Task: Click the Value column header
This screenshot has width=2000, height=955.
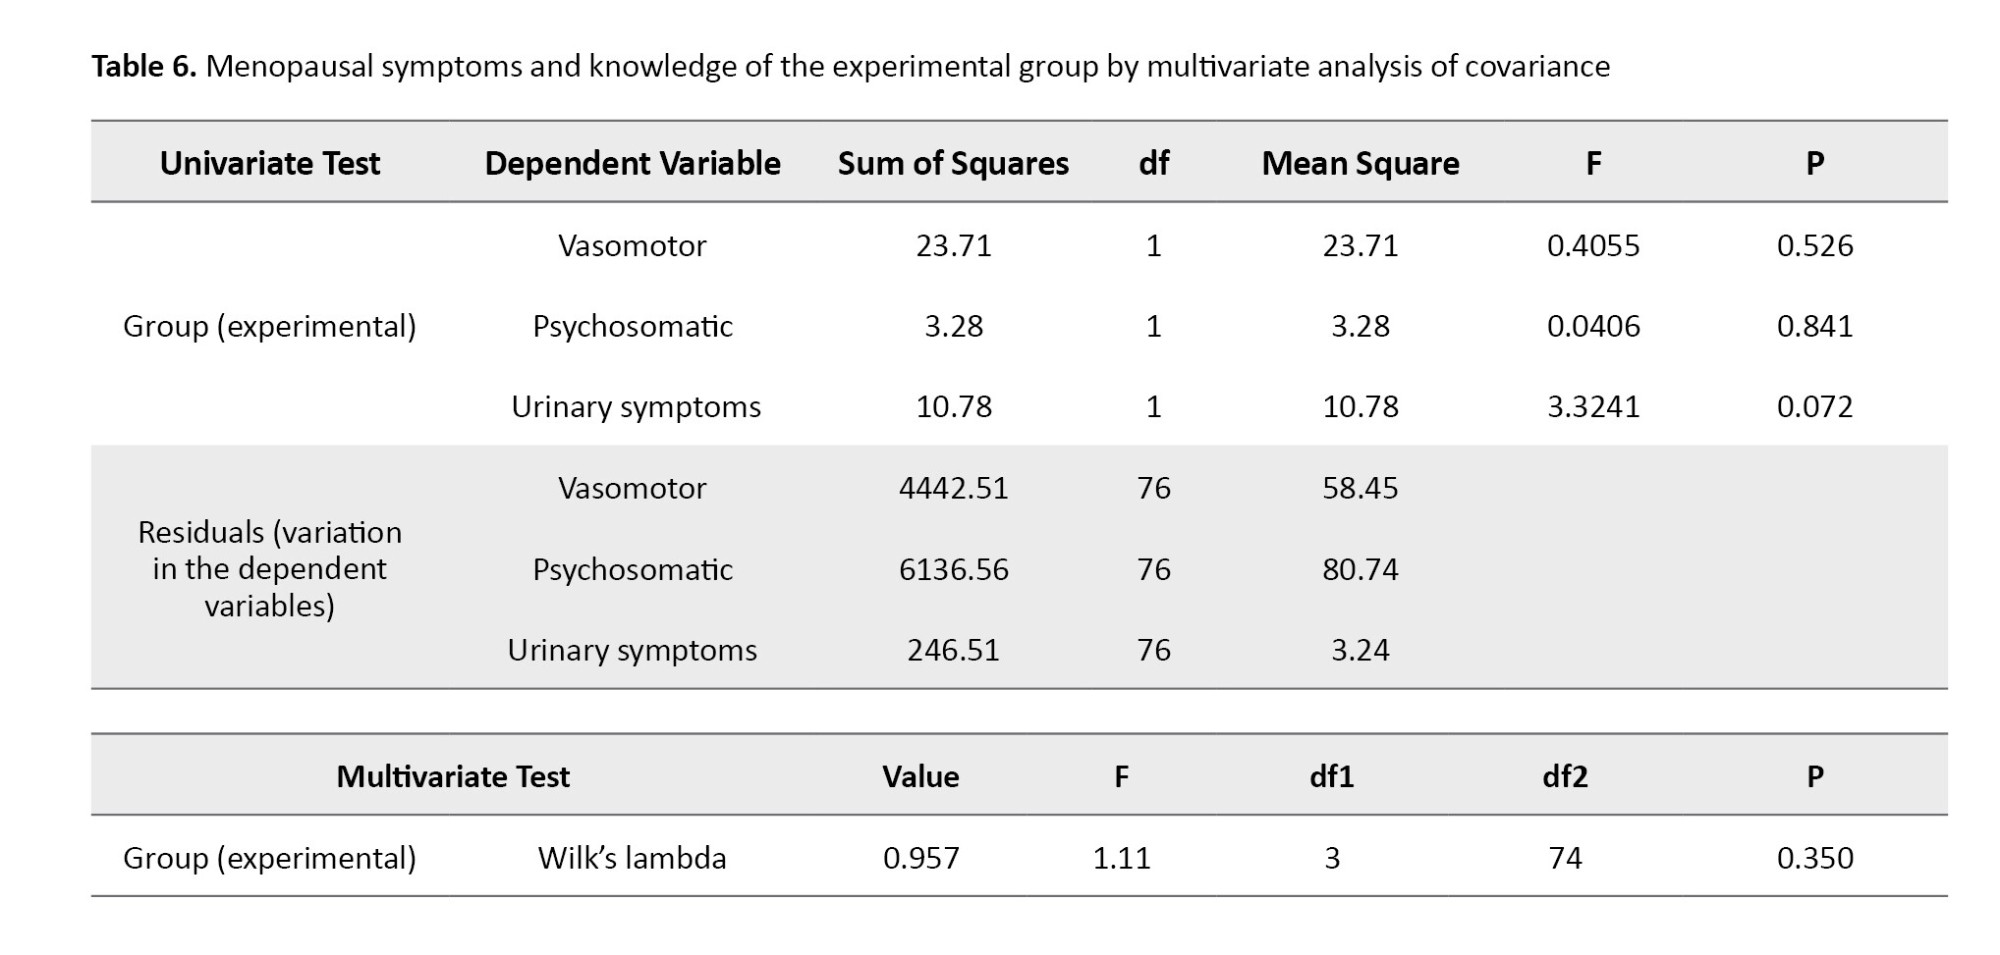Action: (920, 776)
